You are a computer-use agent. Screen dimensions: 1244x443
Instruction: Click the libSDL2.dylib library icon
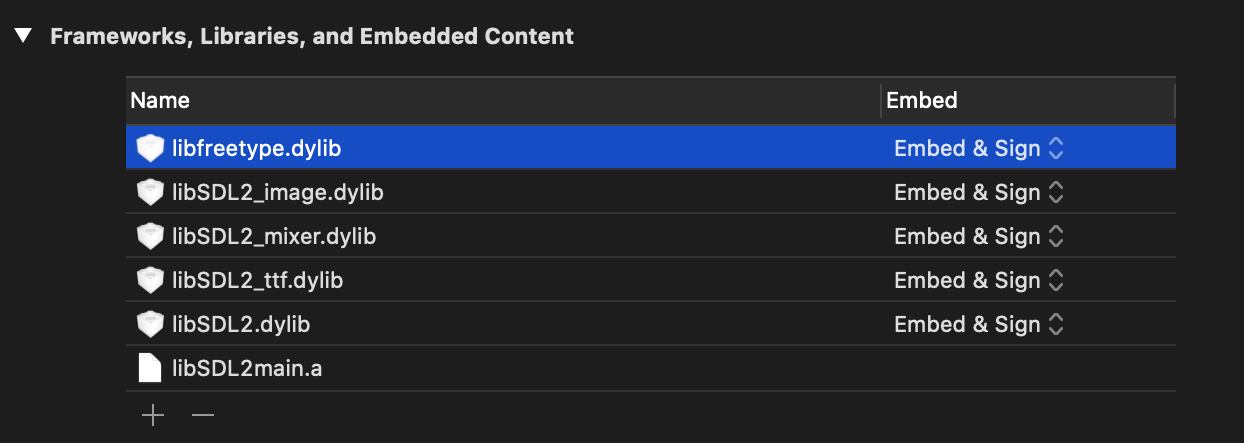click(150, 325)
